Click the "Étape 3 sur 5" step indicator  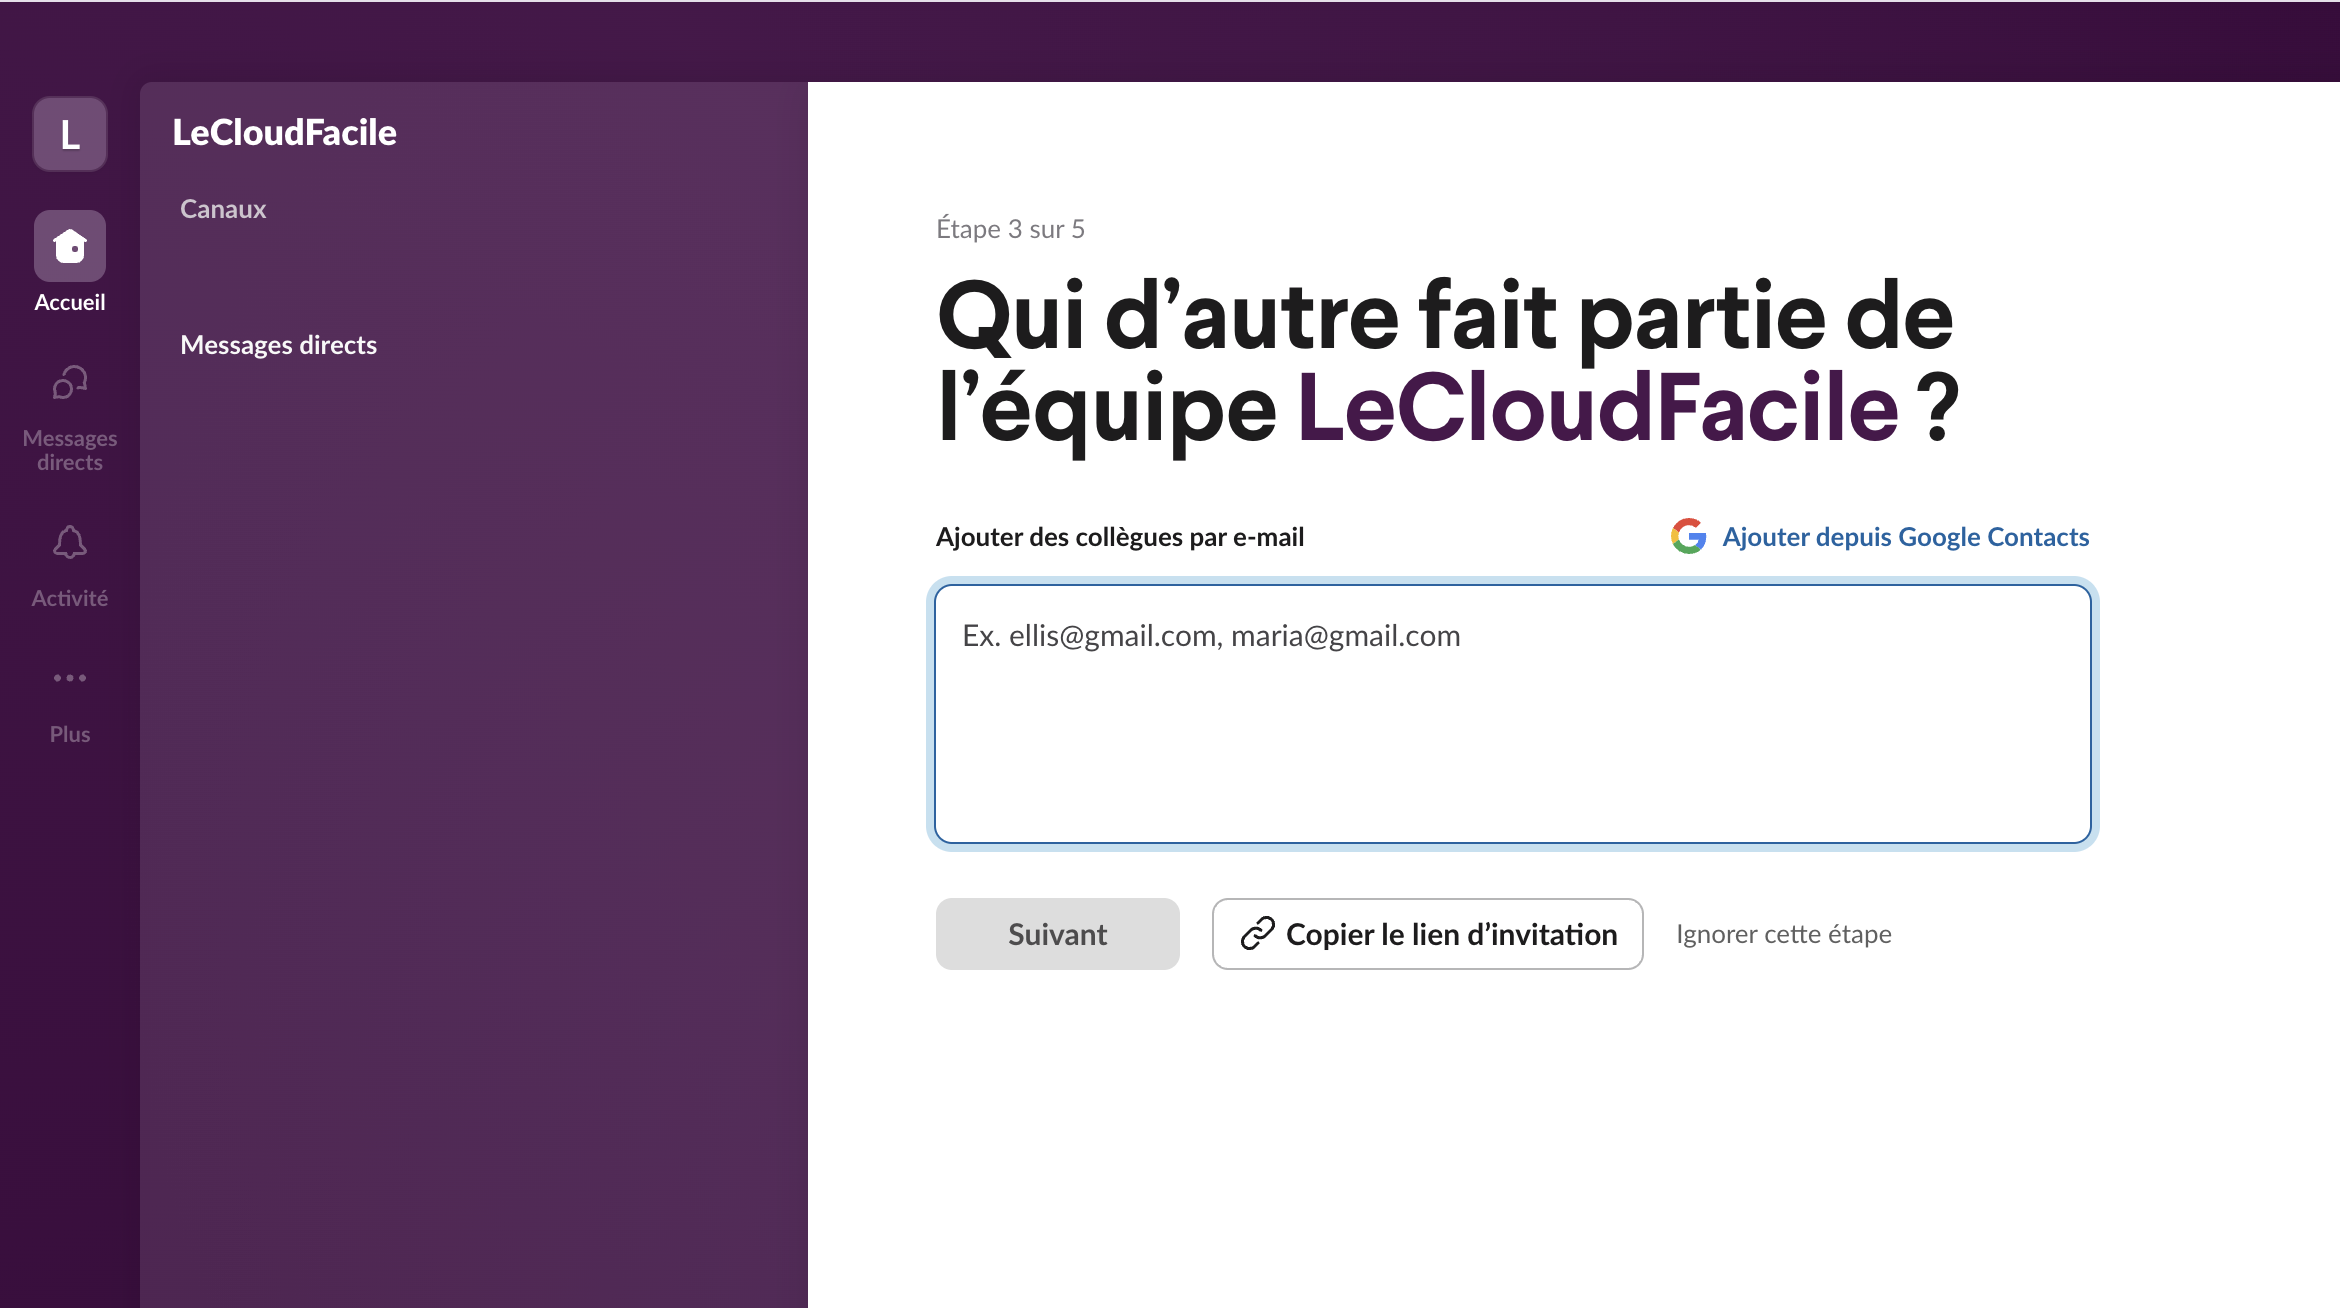1010,229
